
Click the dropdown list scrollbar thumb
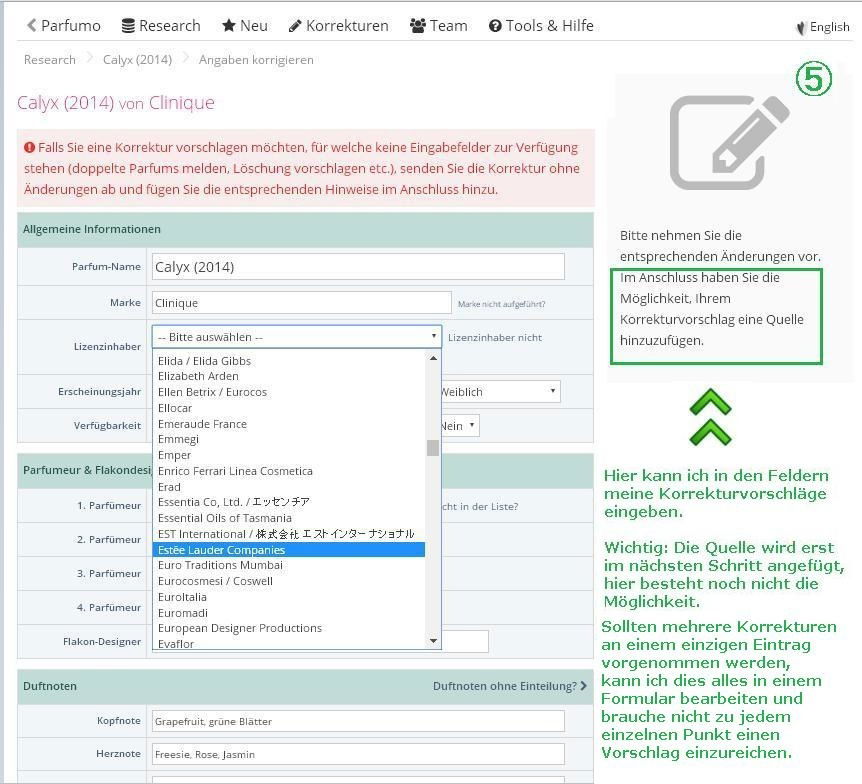pyautogui.click(x=433, y=448)
